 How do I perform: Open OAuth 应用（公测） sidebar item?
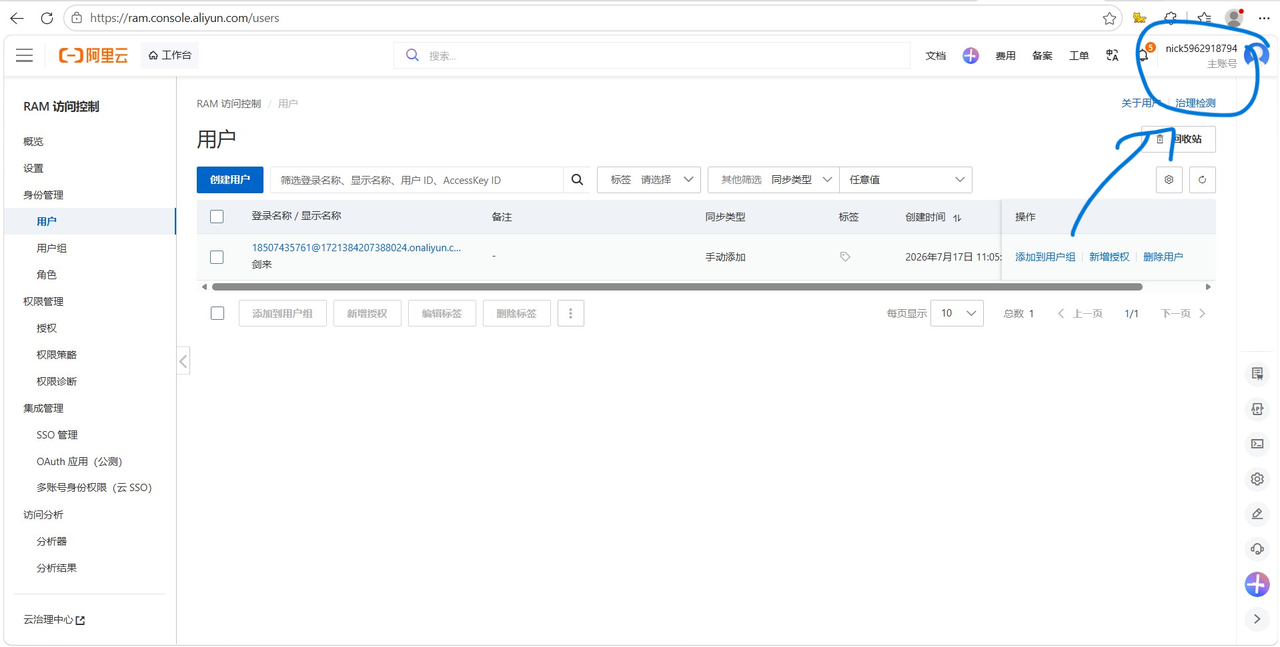click(x=79, y=462)
